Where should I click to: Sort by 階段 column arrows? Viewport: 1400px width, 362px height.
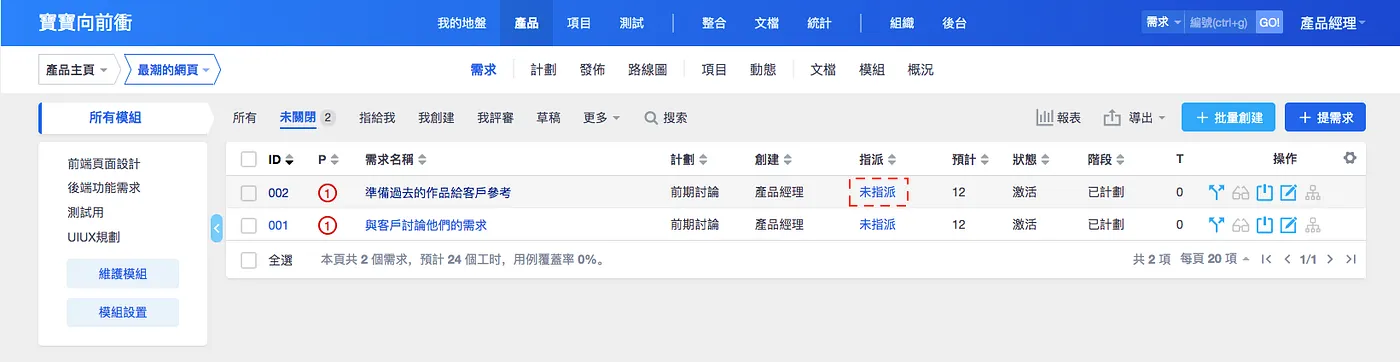1120,159
